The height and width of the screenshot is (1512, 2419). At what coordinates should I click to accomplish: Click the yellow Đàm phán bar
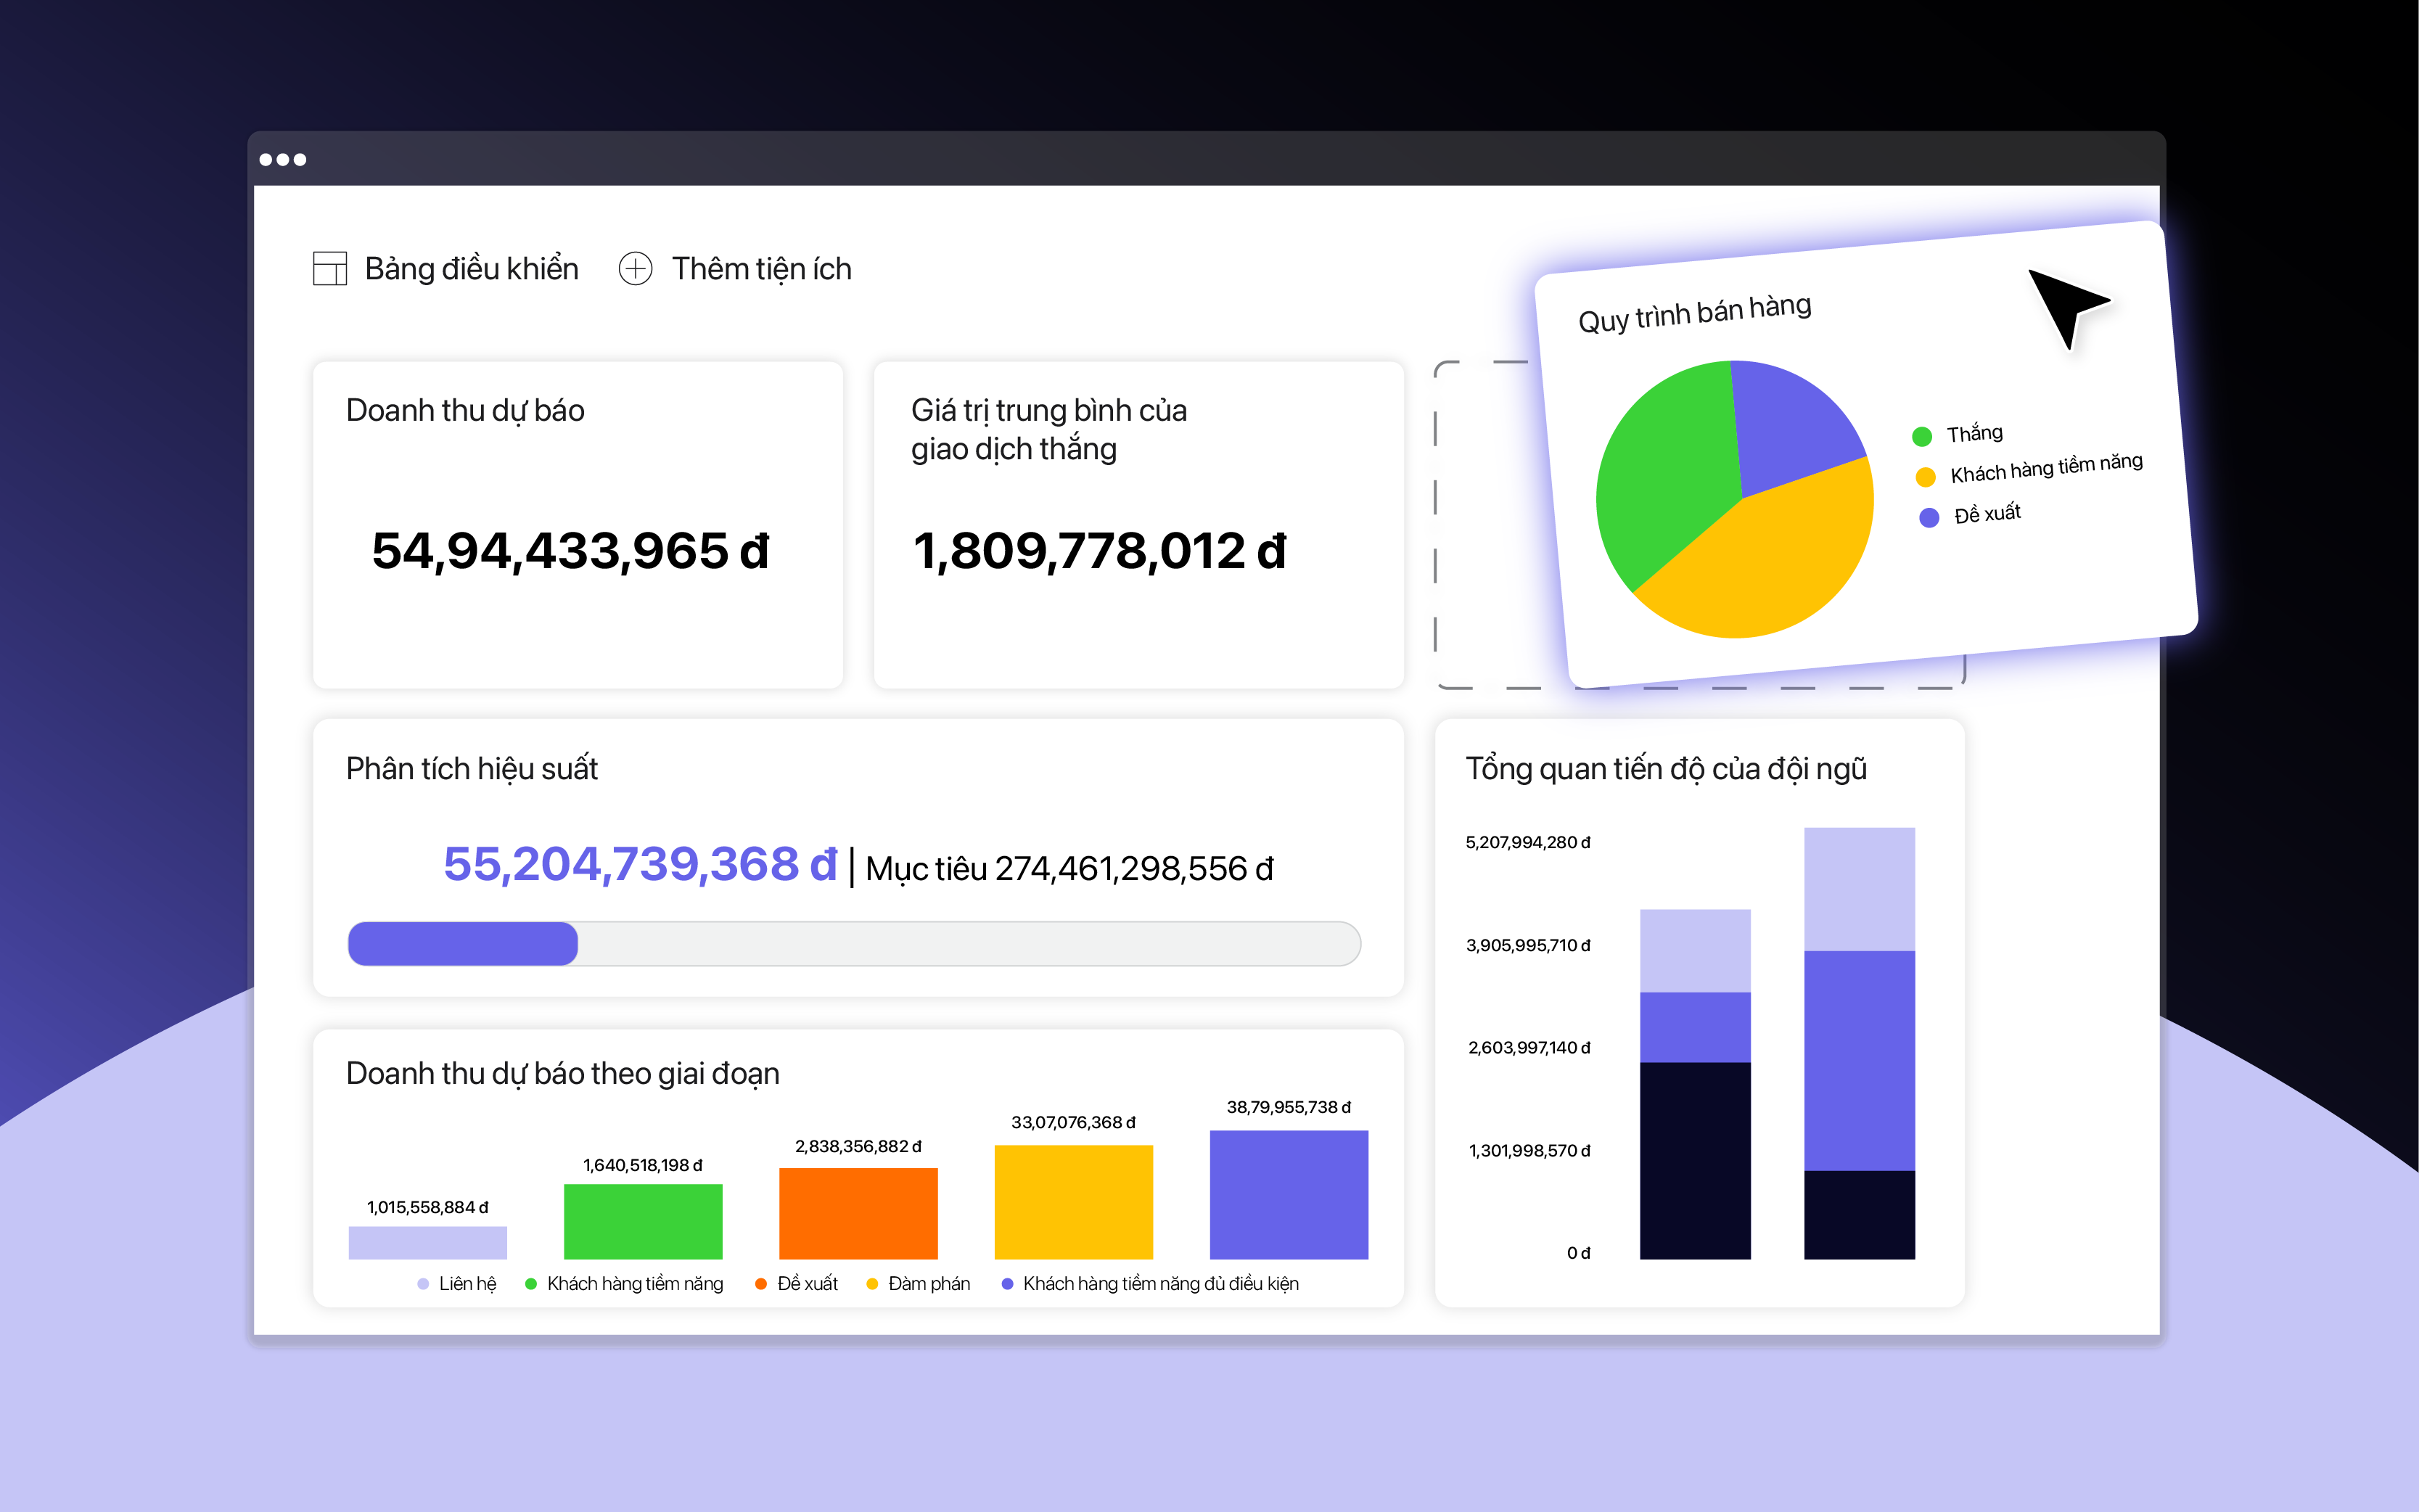[x=1073, y=1202]
